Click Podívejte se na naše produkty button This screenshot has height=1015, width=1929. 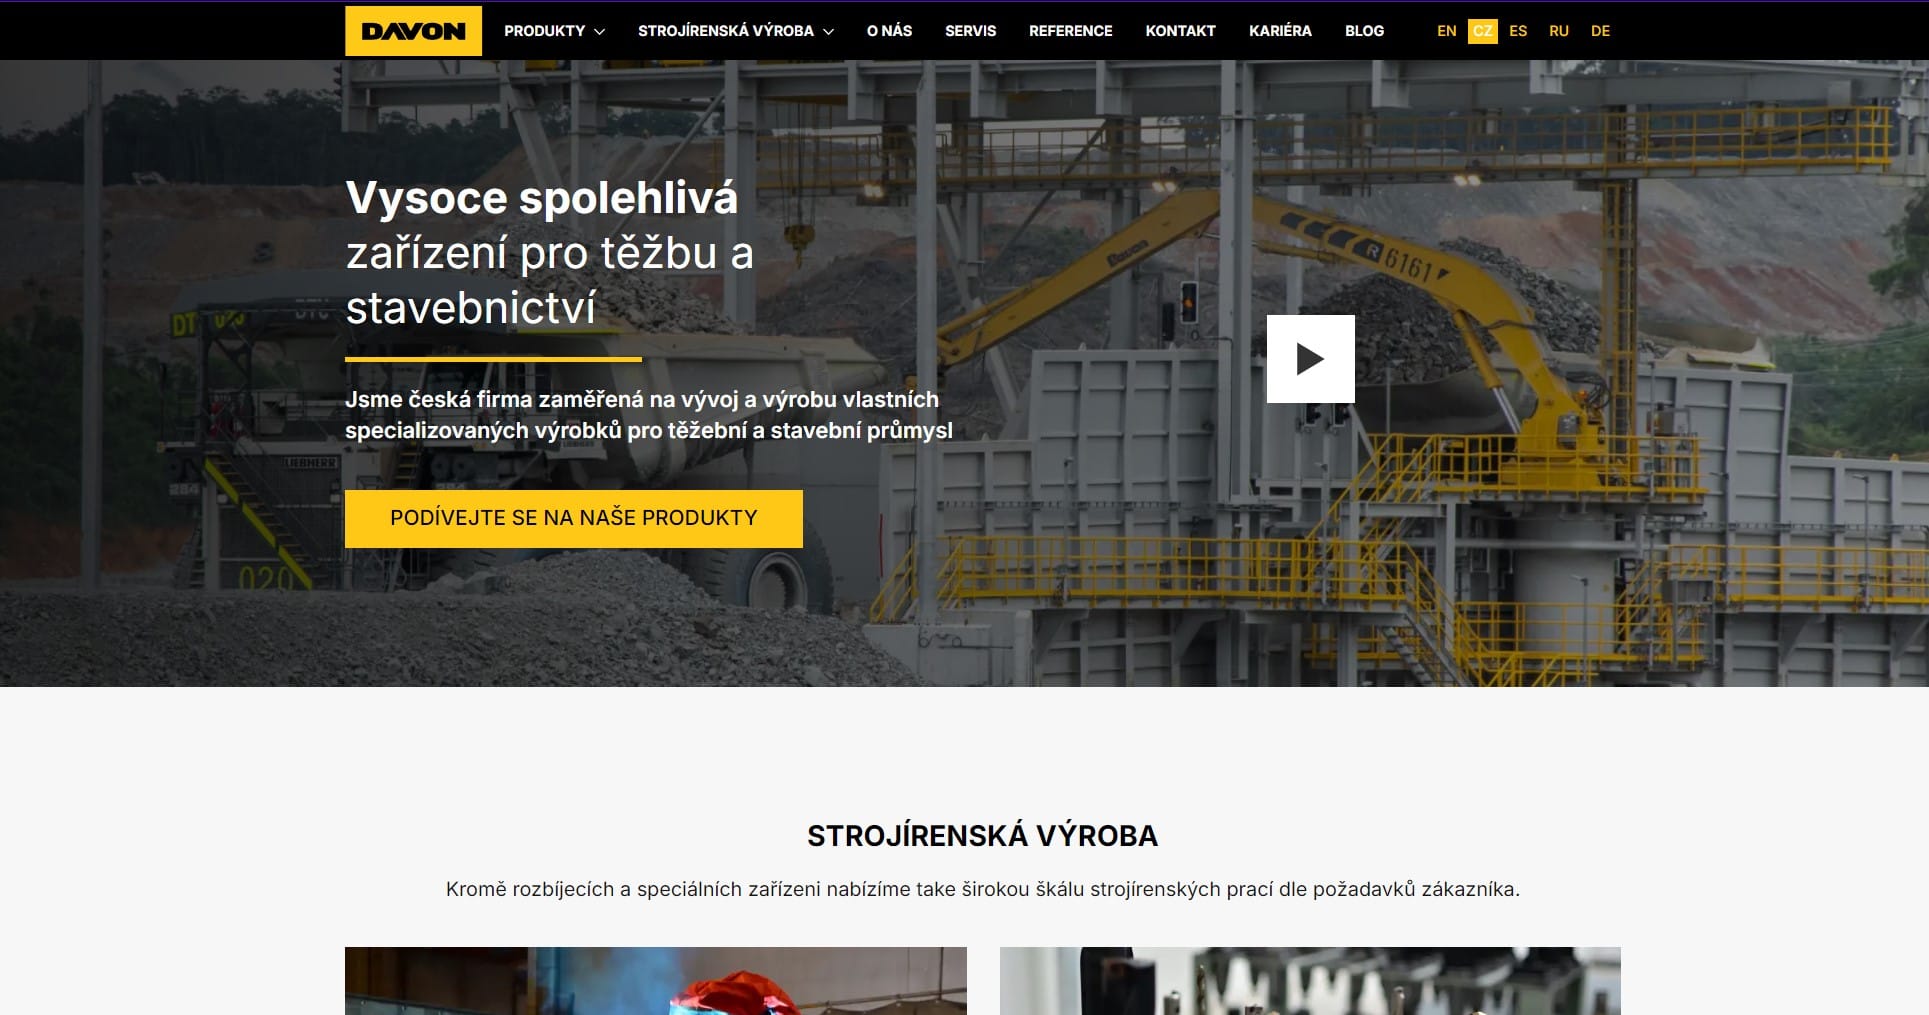pyautogui.click(x=574, y=518)
